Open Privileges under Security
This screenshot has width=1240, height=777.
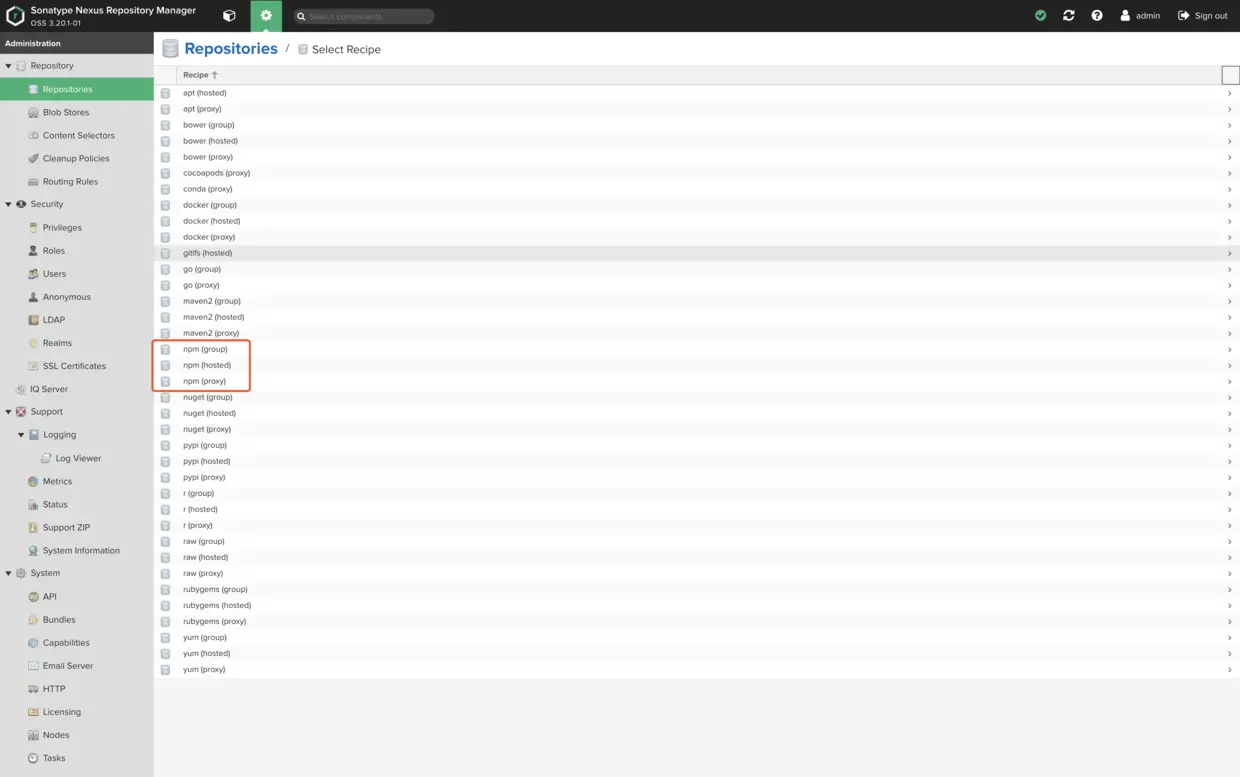coord(77,227)
